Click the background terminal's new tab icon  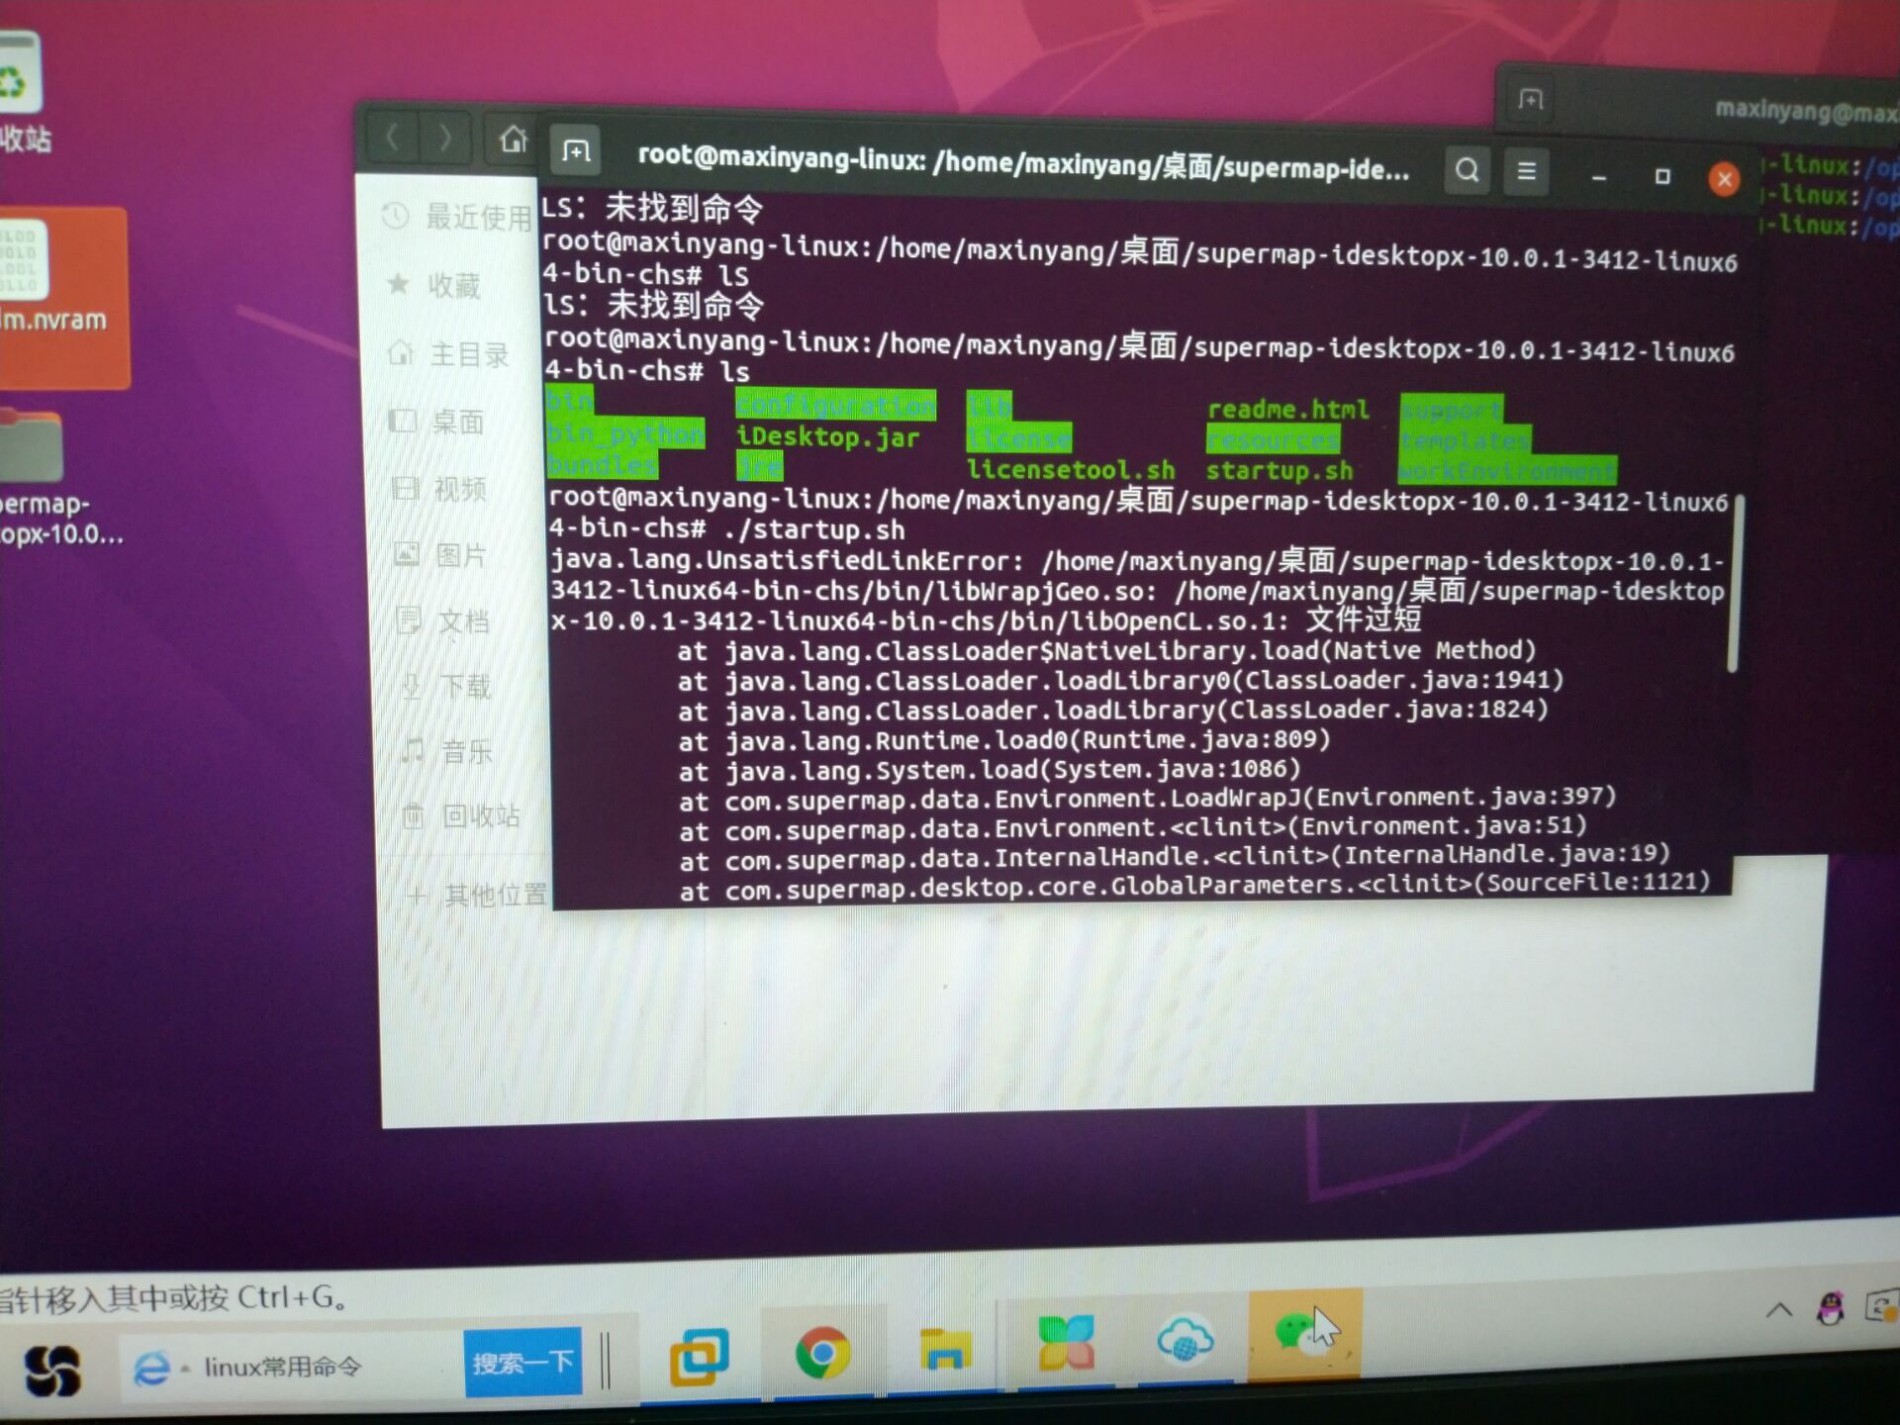[x=1531, y=99]
